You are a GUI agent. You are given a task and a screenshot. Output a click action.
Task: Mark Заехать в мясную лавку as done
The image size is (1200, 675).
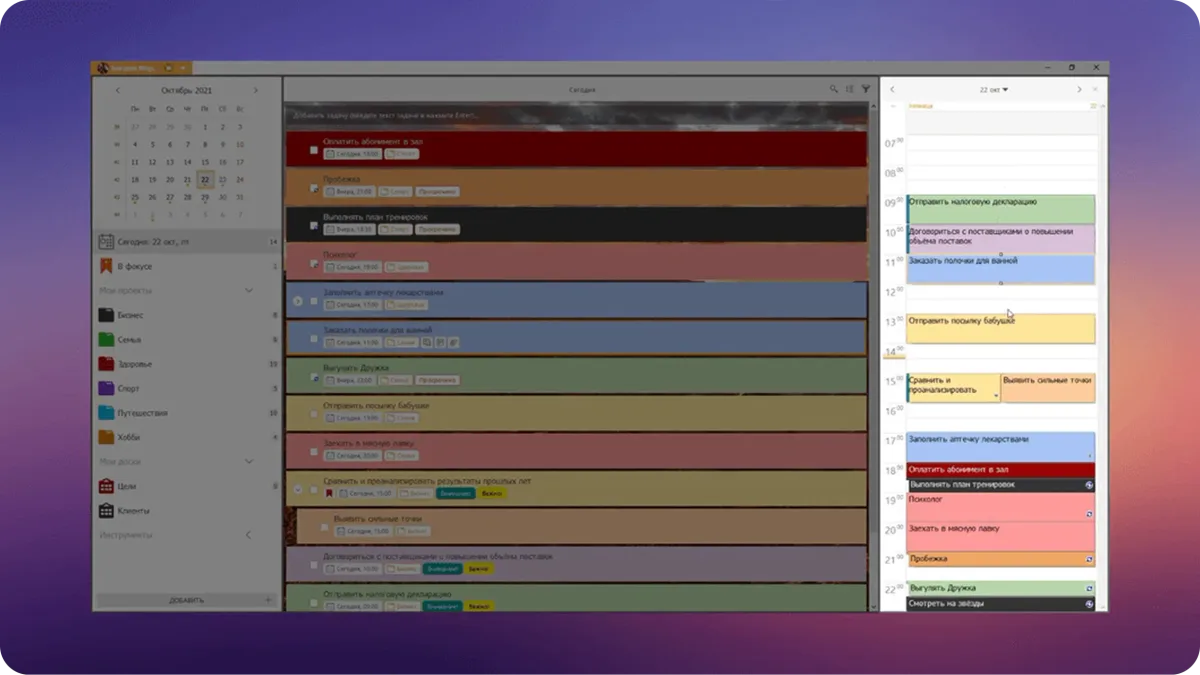pyautogui.click(x=314, y=451)
